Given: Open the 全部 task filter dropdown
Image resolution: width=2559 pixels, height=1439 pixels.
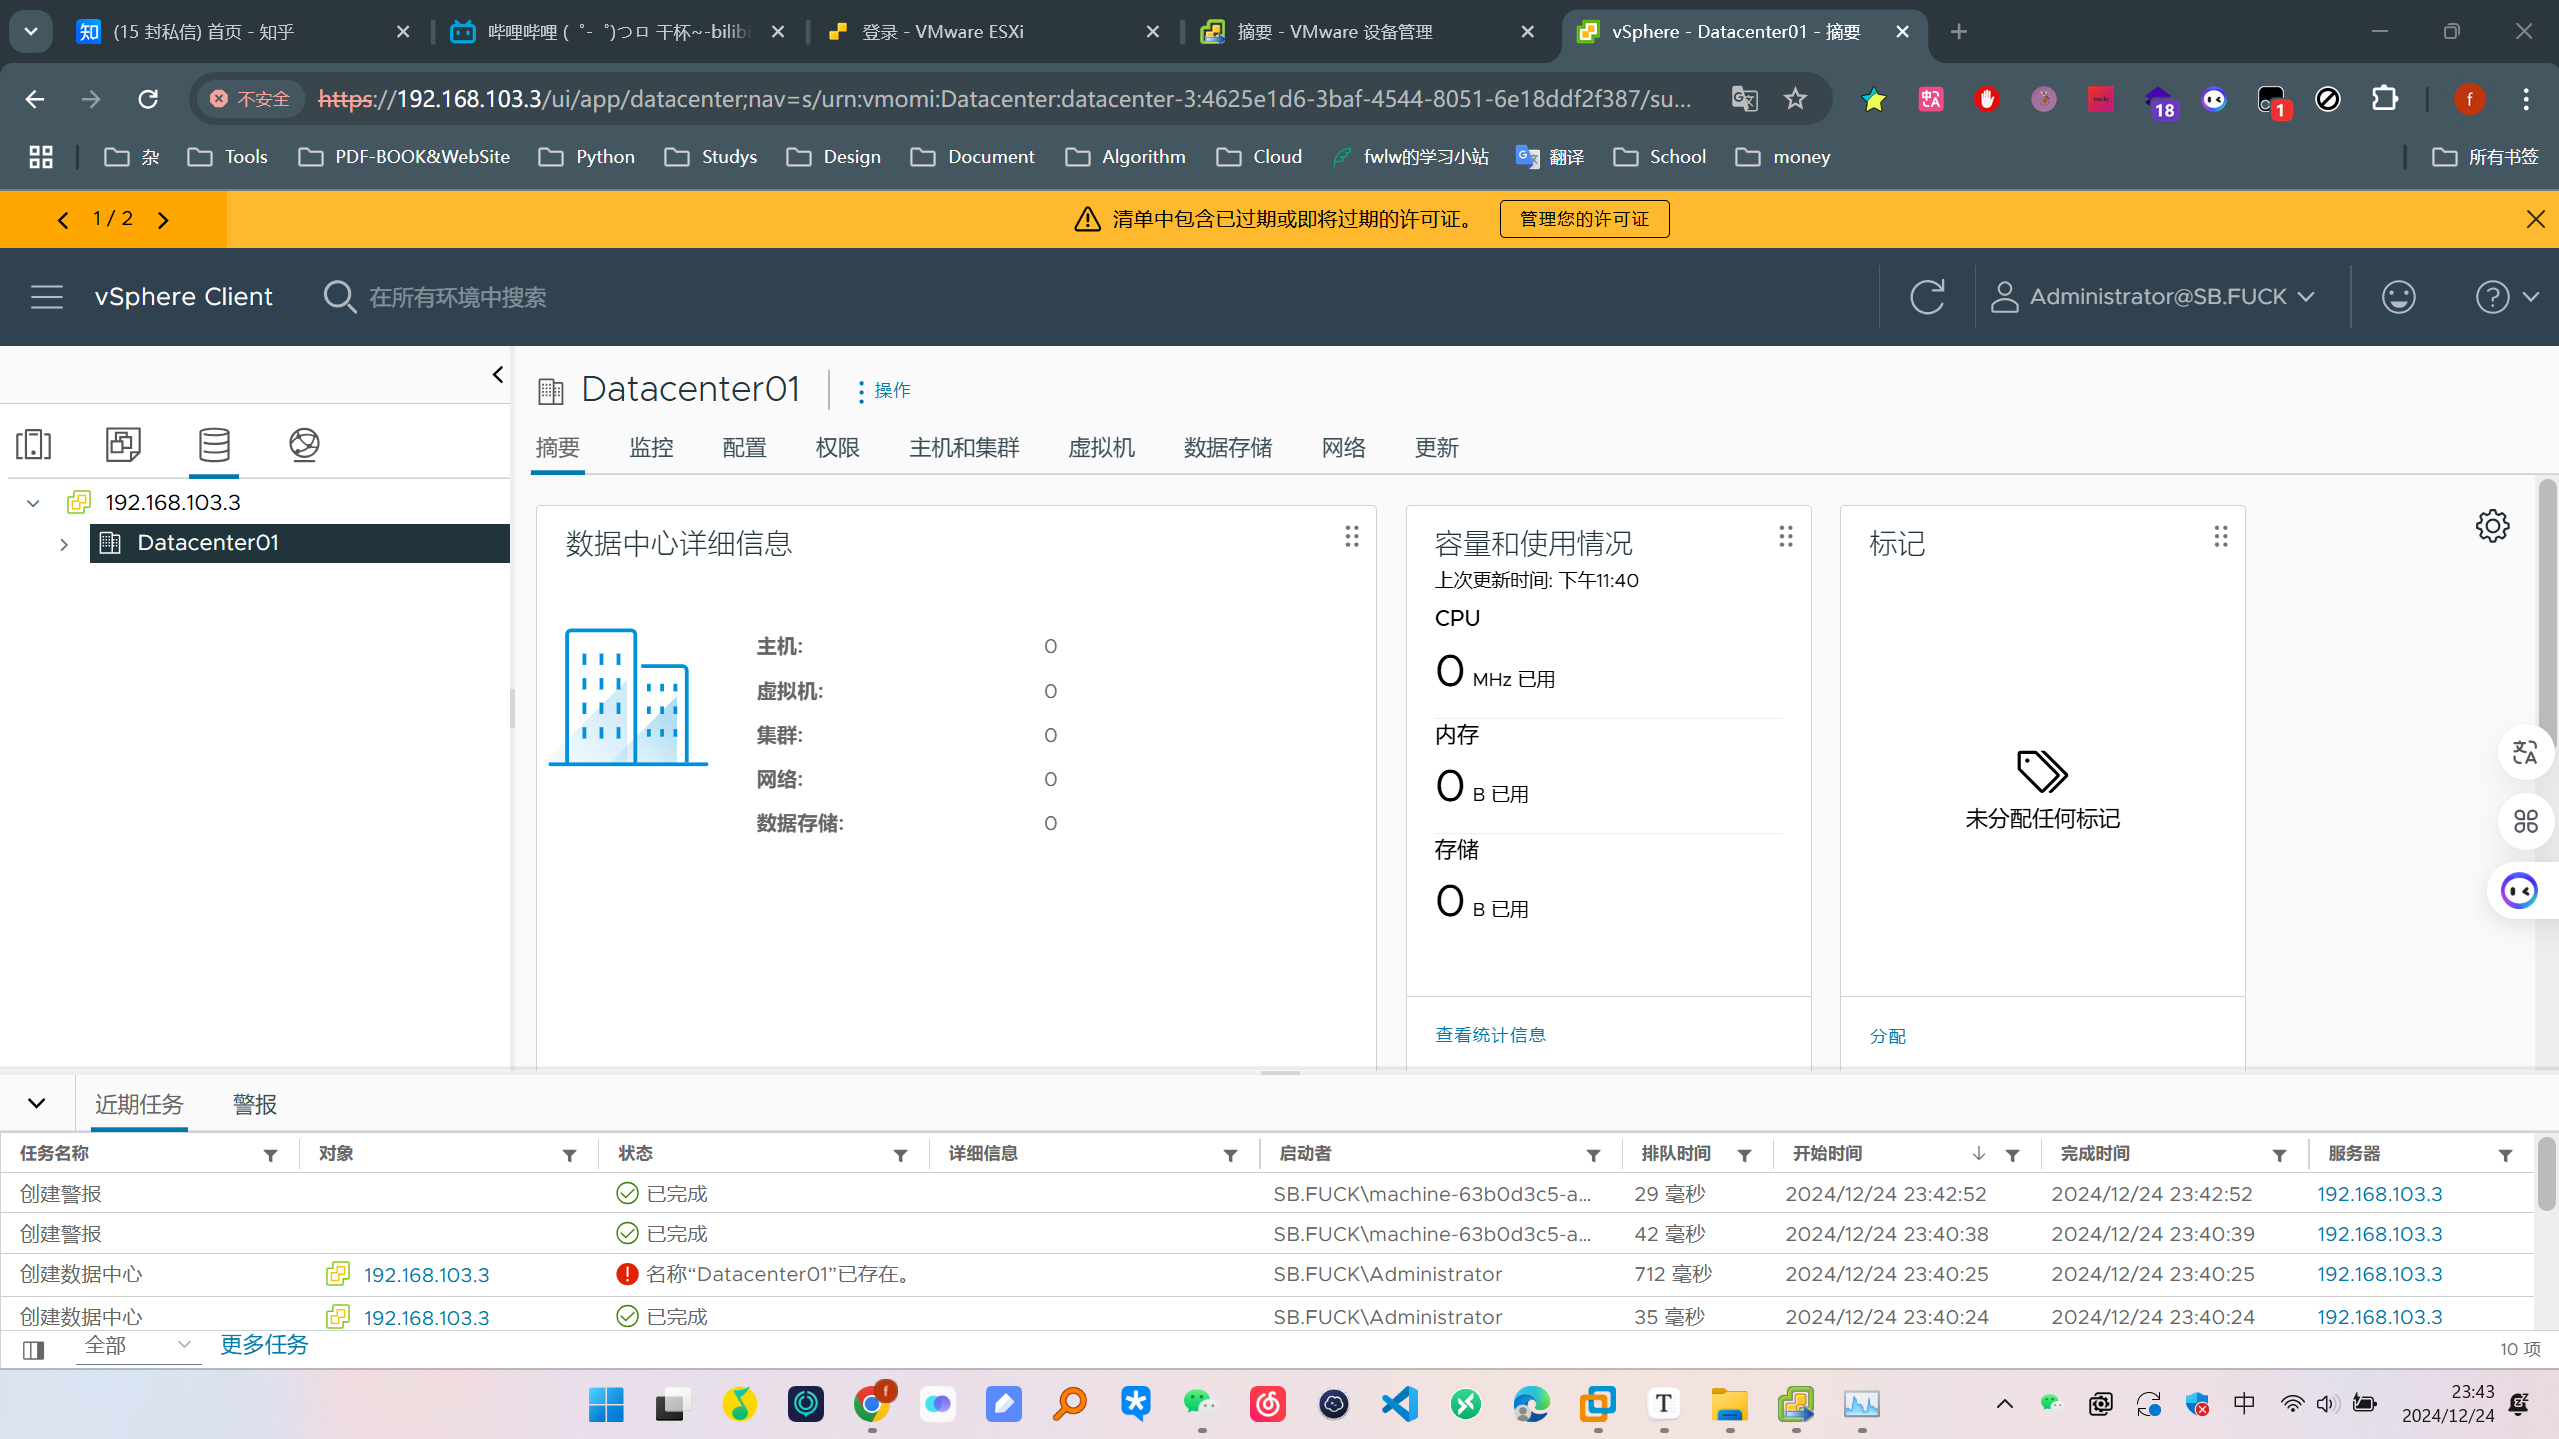Looking at the screenshot, I should (x=138, y=1346).
